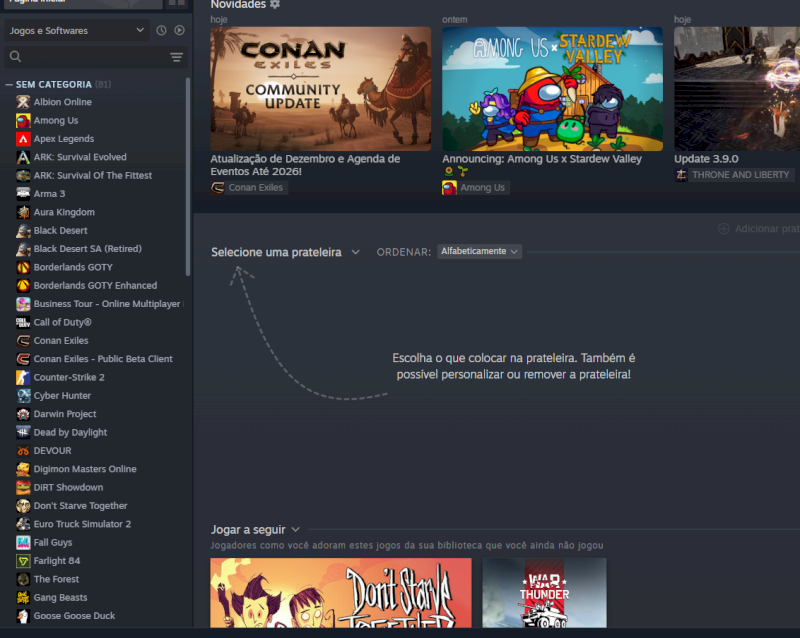This screenshot has height=638, width=800.
Task: Open War Thunder shelf cover
Action: [x=544, y=593]
